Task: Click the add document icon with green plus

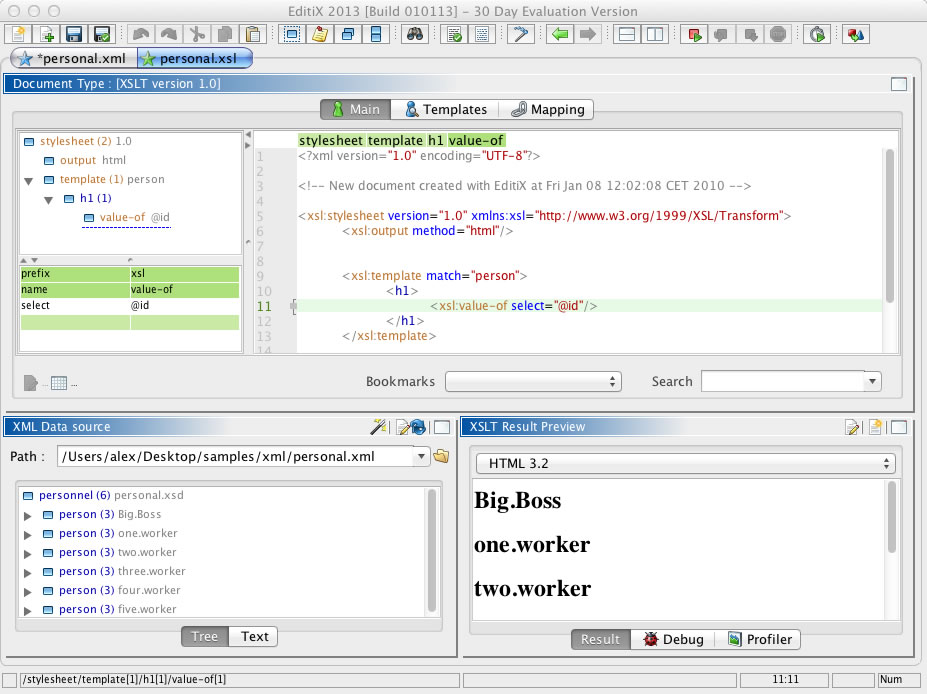Action: (x=46, y=34)
